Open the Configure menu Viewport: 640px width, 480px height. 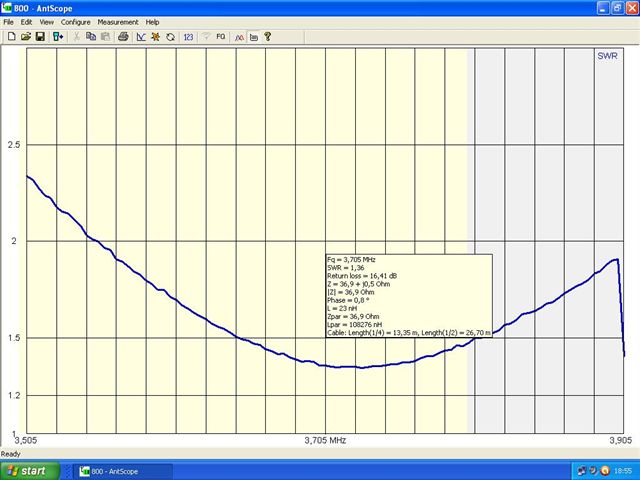76,22
